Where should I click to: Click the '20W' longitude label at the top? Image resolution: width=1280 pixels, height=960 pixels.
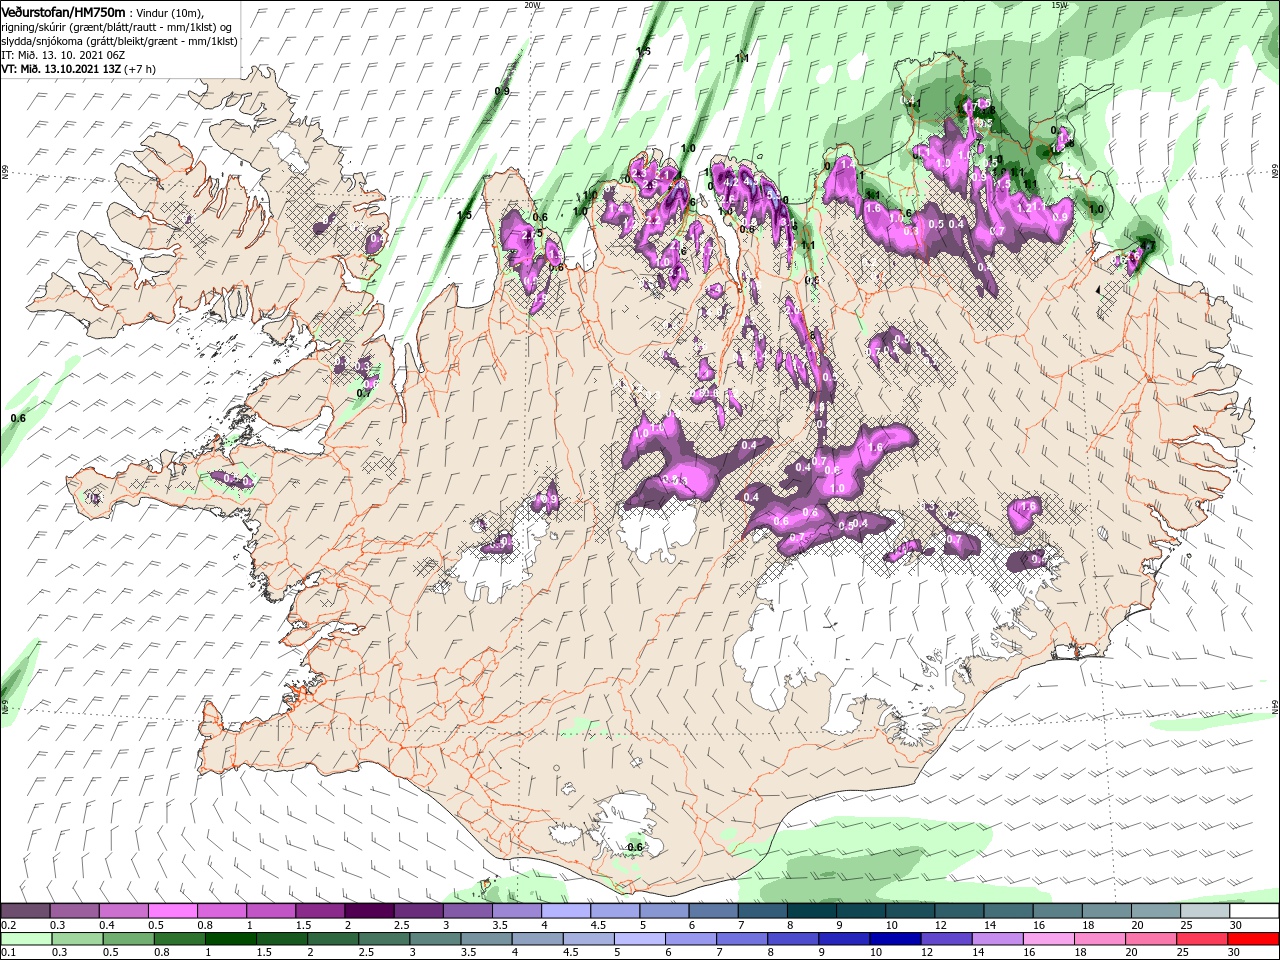tap(532, 5)
